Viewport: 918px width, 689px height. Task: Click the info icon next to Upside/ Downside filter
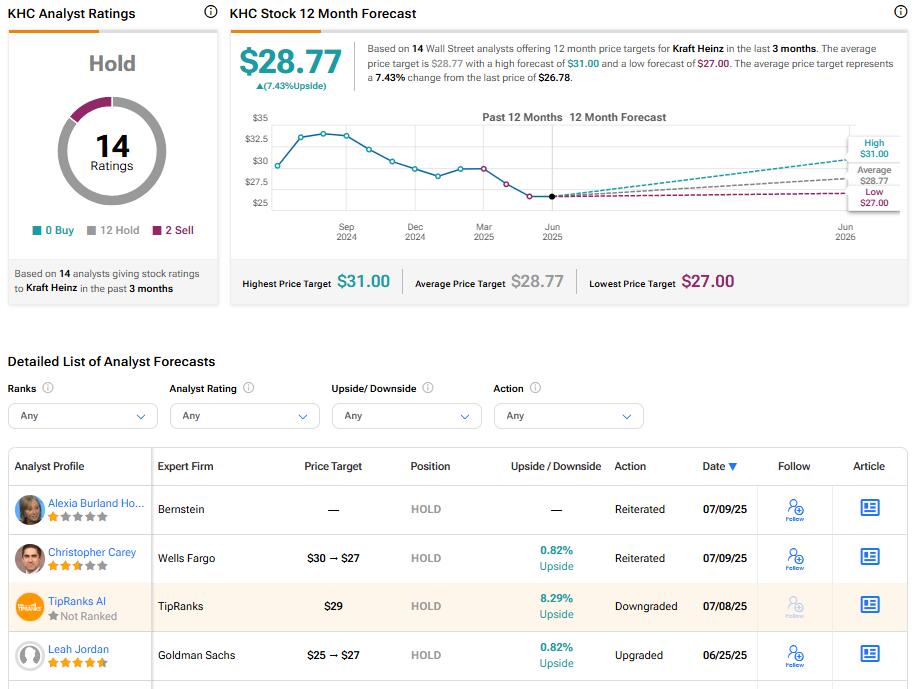[x=428, y=388]
